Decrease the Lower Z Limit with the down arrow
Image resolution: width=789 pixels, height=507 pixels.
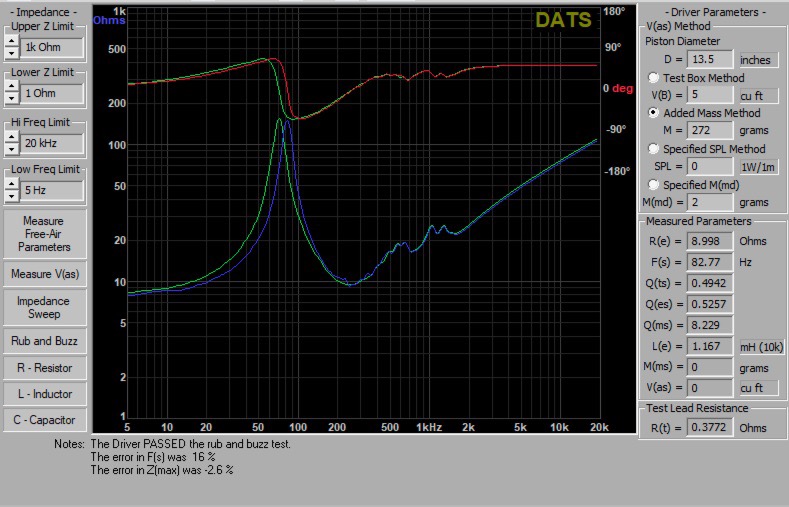[x=11, y=98]
